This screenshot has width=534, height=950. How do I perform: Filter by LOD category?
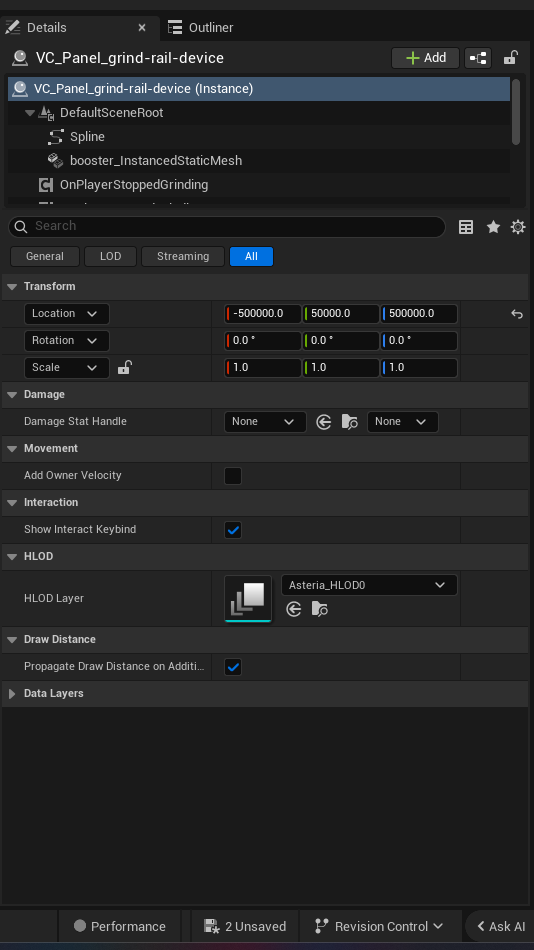[110, 256]
